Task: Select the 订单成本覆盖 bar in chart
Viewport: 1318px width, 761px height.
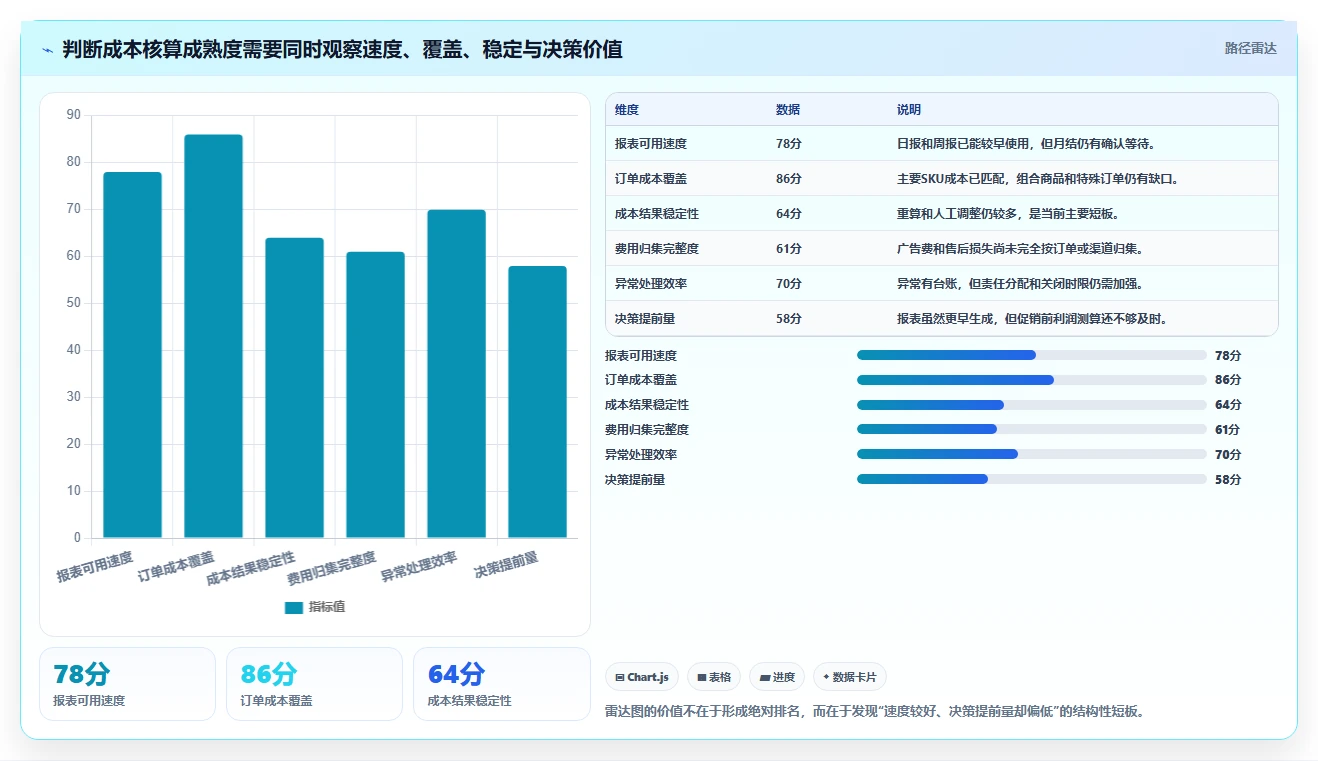Action: [213, 336]
